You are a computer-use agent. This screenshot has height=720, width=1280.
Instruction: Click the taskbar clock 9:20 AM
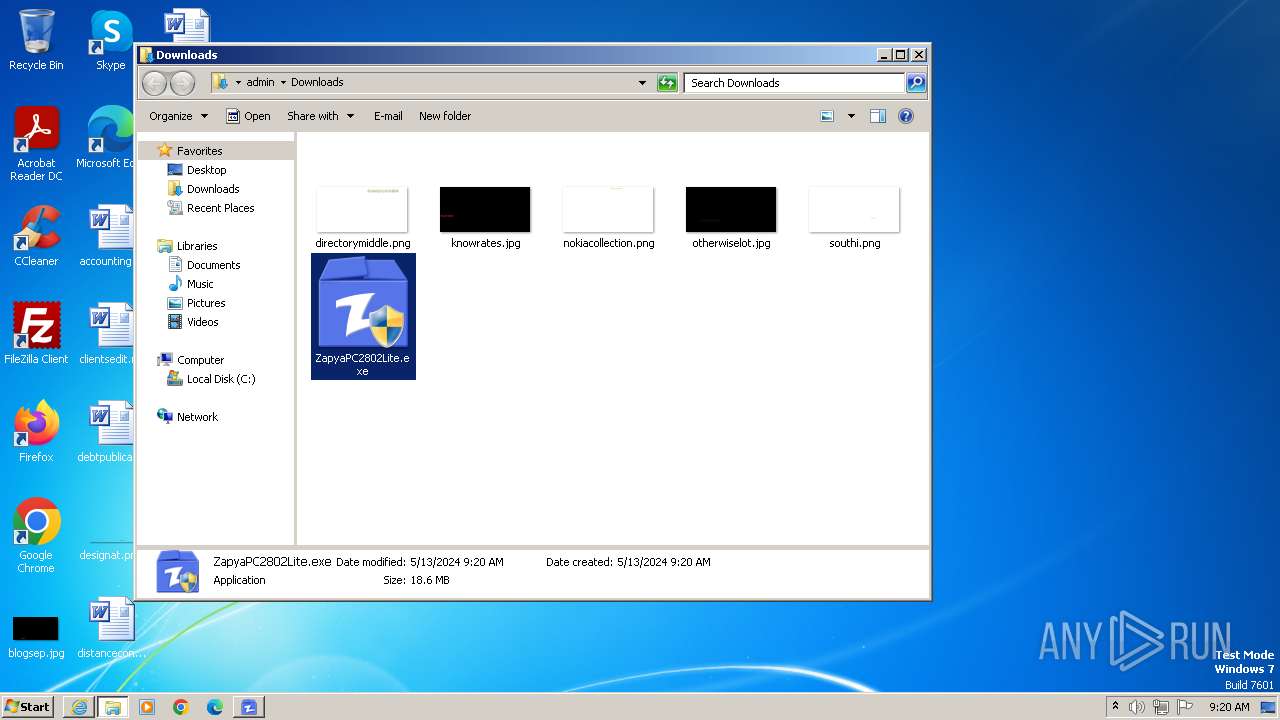(1229, 707)
